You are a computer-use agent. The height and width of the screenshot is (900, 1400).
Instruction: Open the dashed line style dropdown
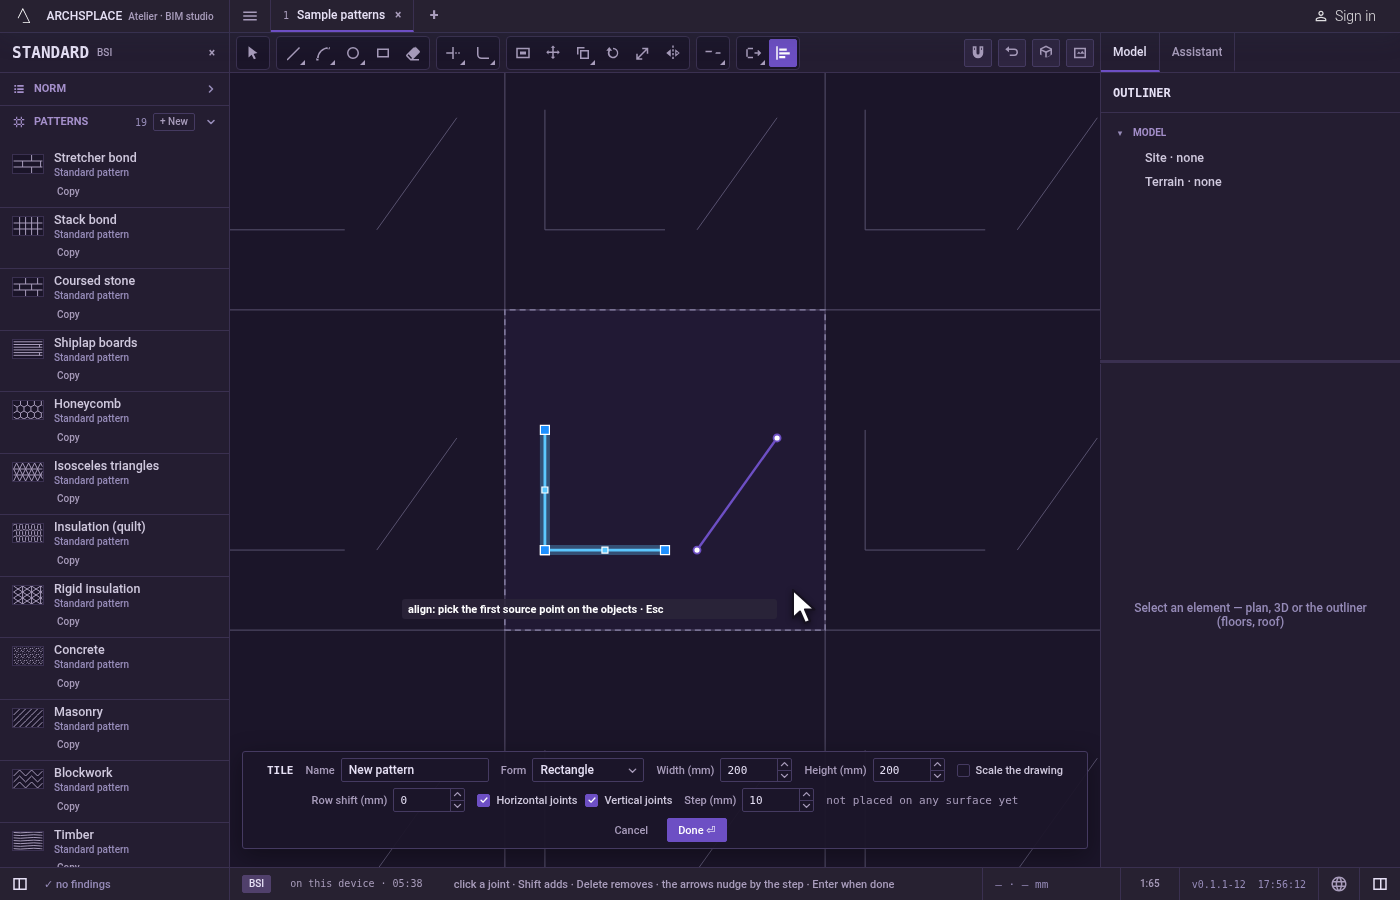coord(713,53)
